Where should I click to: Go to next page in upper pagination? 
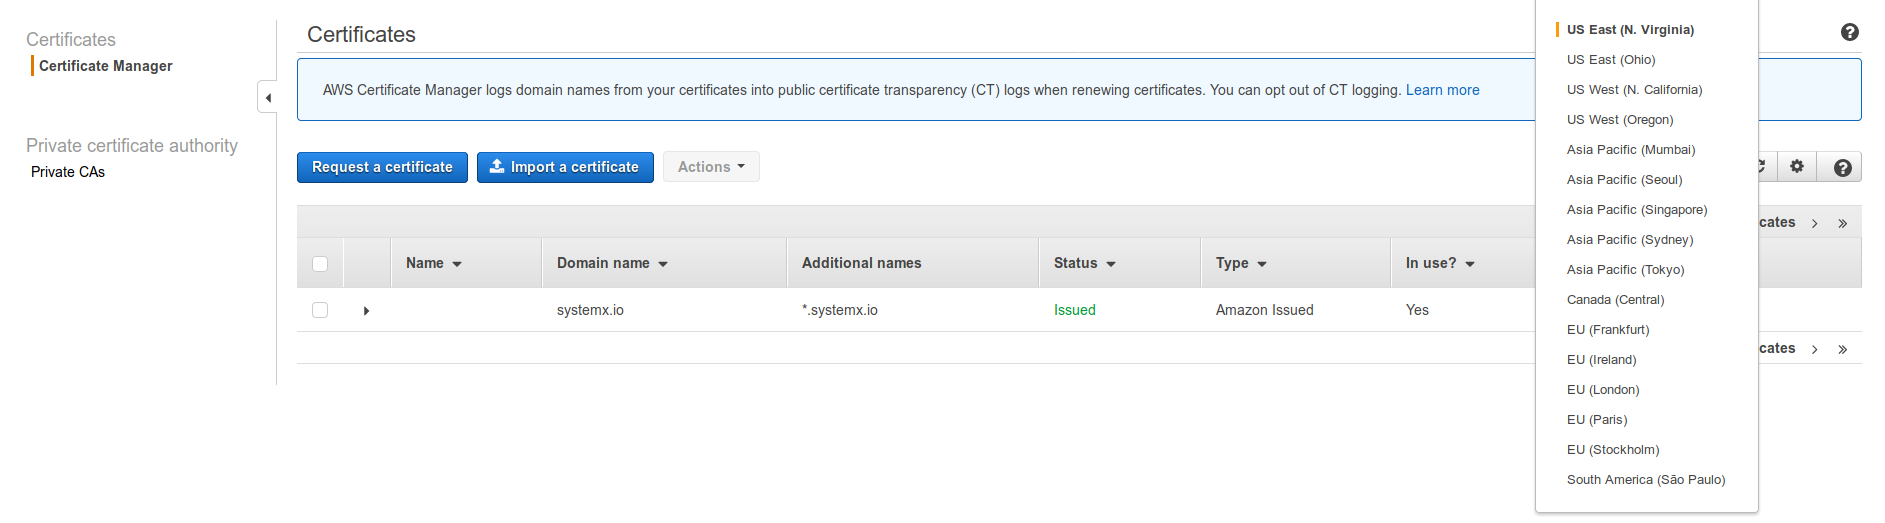(1814, 223)
